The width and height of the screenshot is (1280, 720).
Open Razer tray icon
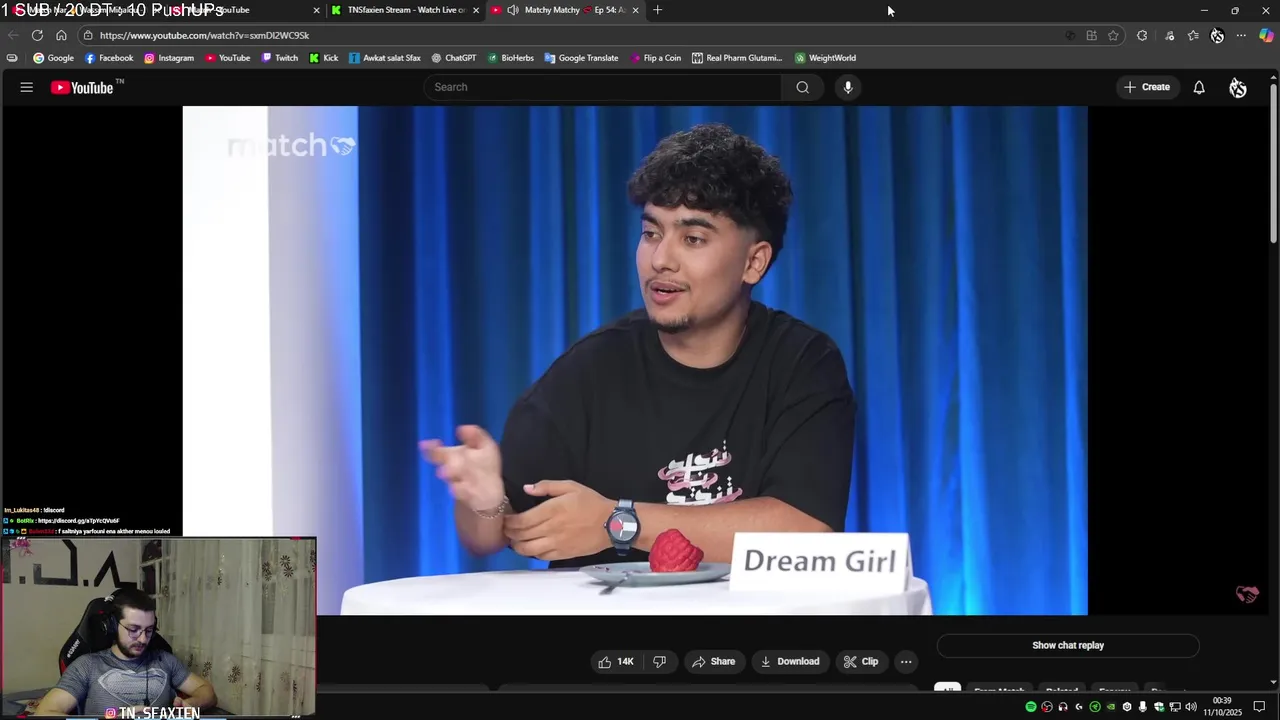click(x=1095, y=707)
